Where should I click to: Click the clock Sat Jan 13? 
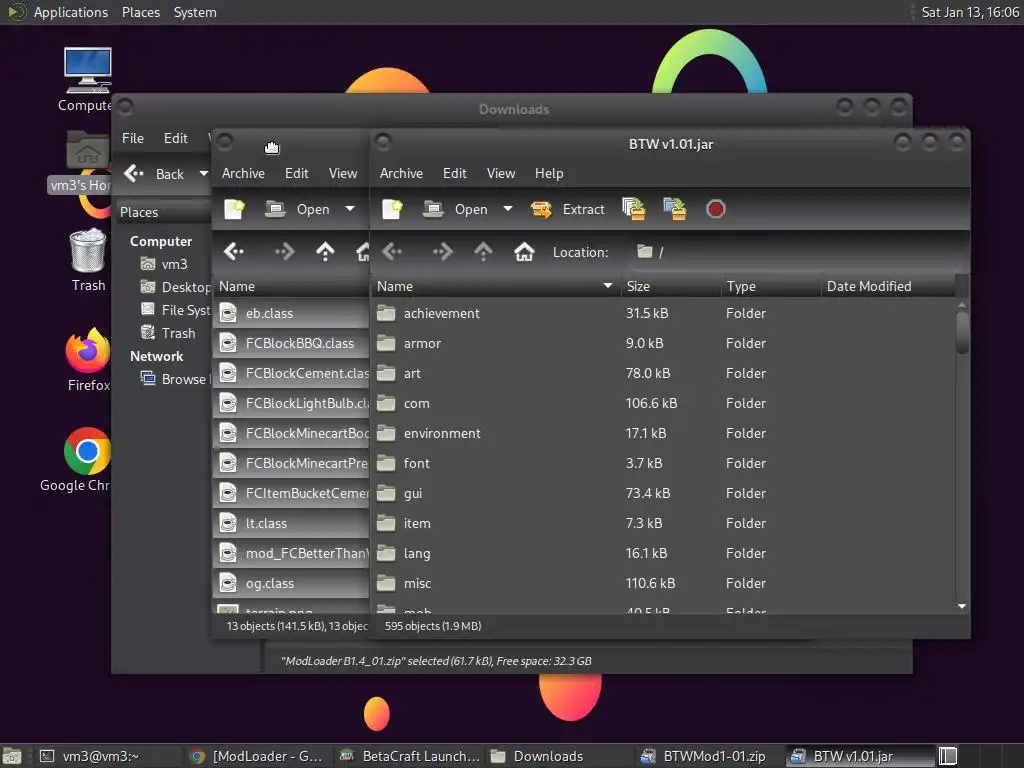[969, 12]
